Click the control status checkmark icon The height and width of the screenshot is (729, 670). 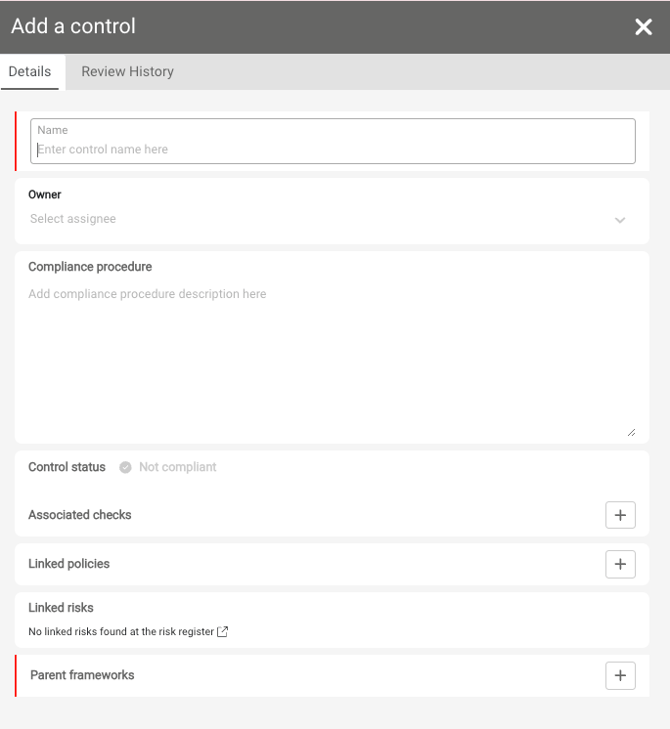[x=125, y=467]
